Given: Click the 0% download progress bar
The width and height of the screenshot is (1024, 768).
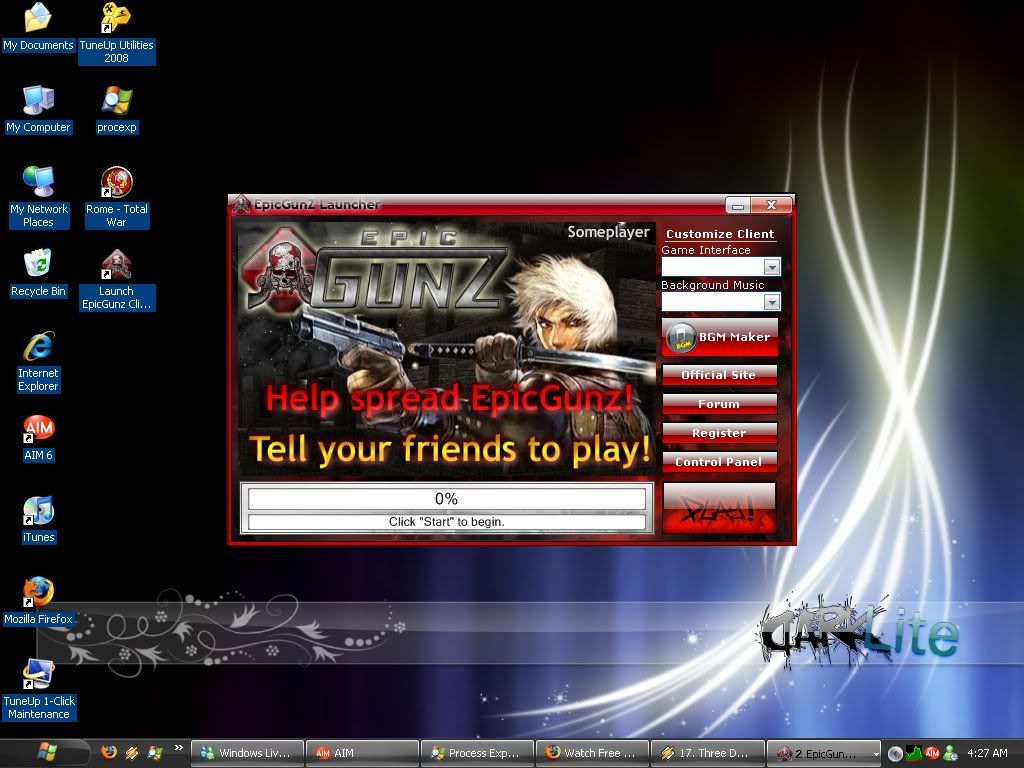Looking at the screenshot, I should tap(446, 498).
